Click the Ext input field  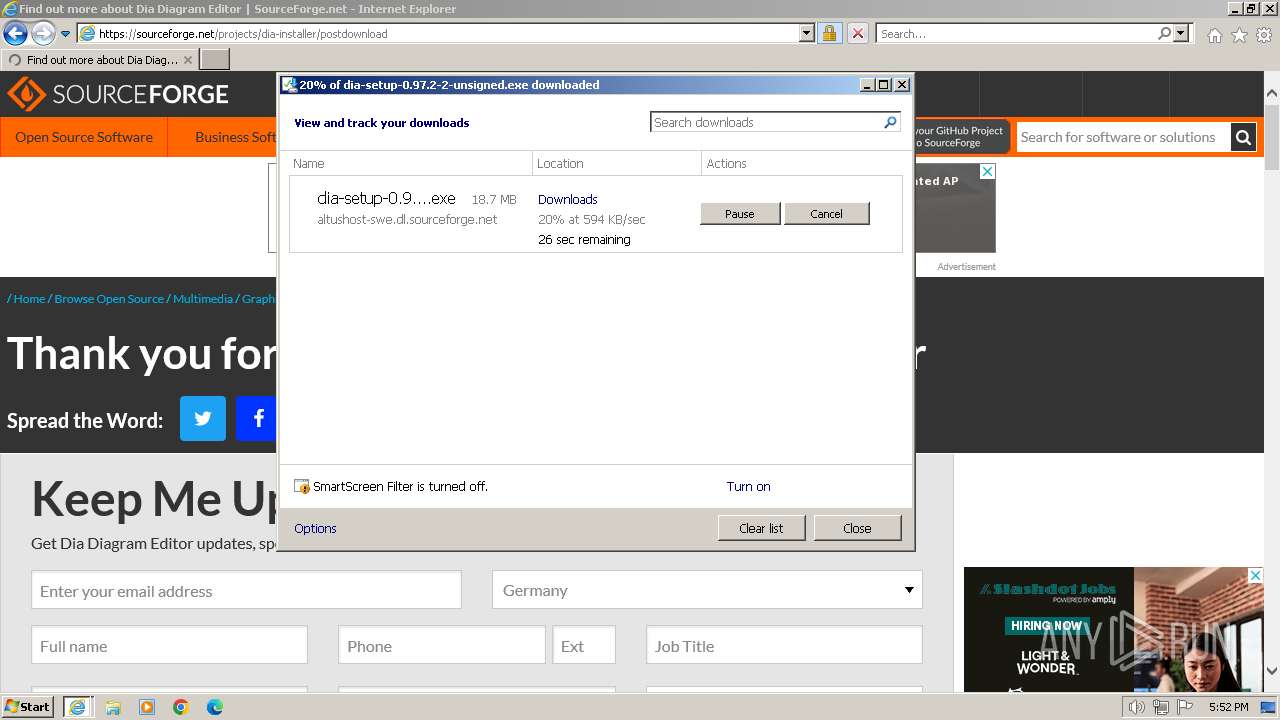584,645
